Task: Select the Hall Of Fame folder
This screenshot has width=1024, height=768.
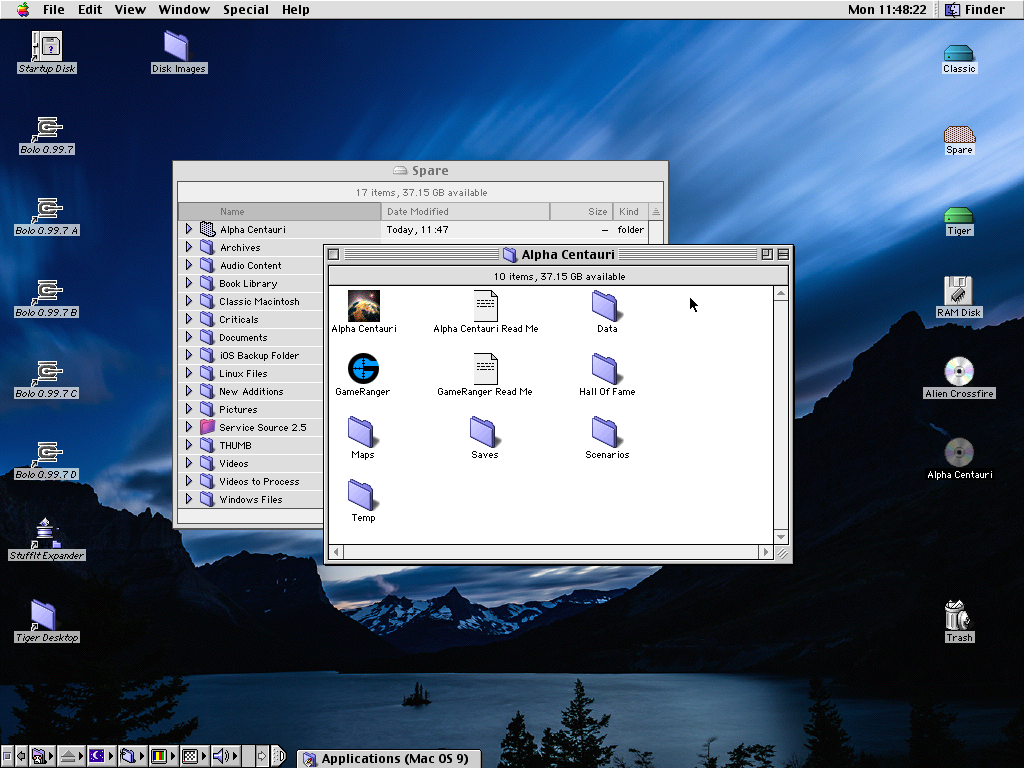Action: coord(606,369)
